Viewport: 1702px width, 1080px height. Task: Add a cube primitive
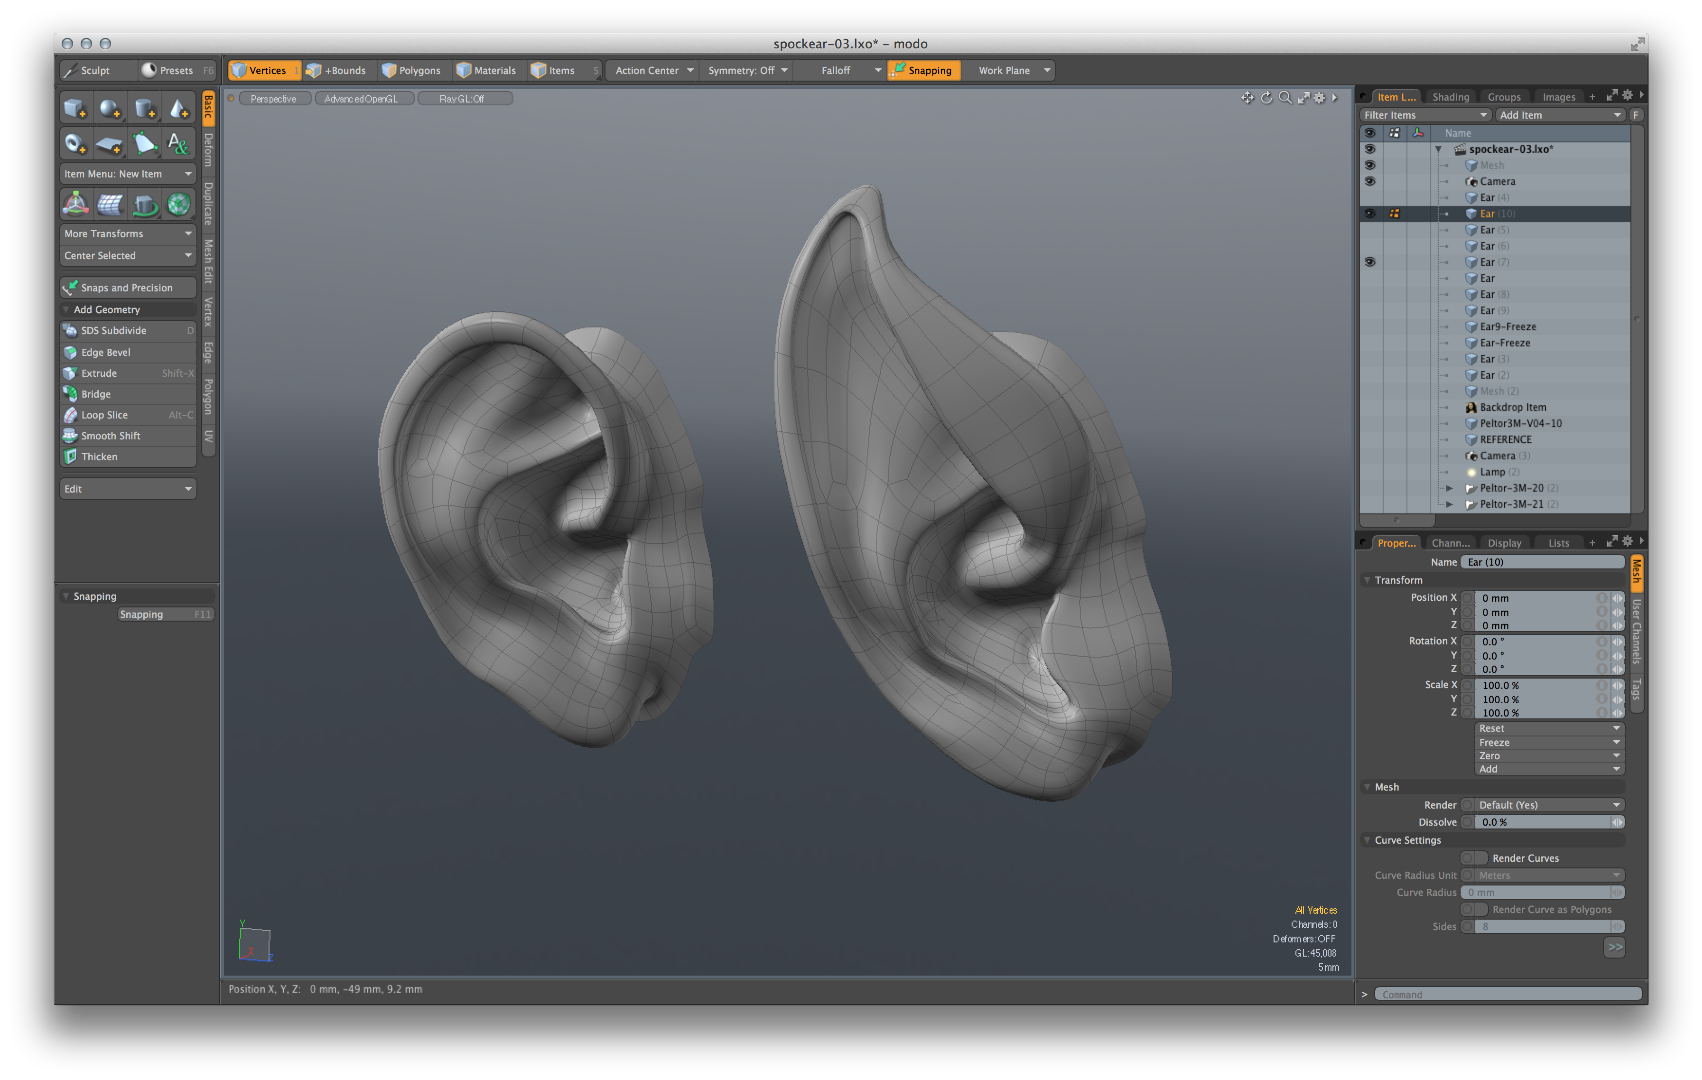coord(76,109)
